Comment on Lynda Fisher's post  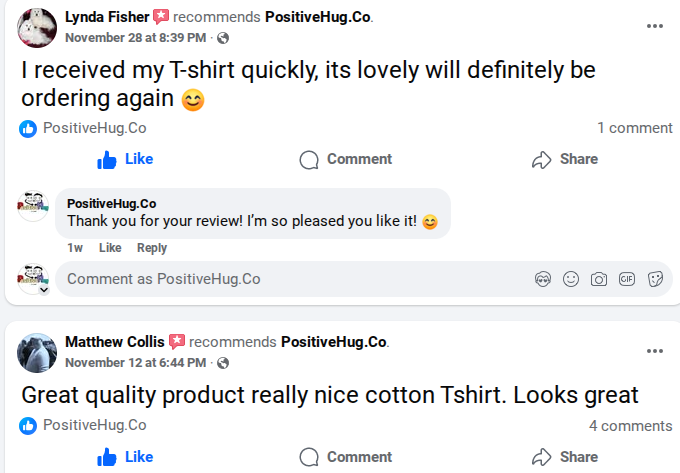point(346,159)
